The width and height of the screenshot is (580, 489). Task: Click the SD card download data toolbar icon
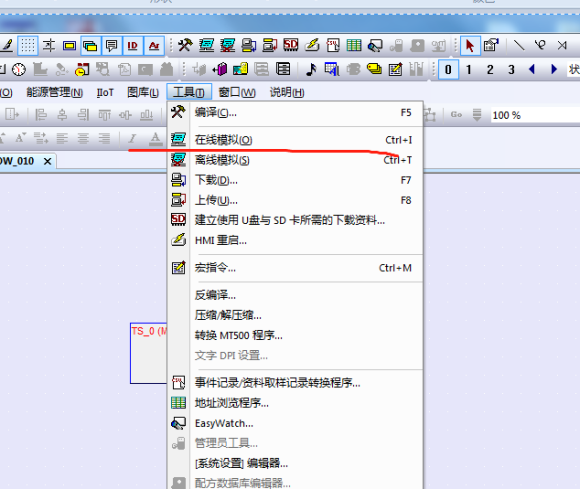click(291, 45)
